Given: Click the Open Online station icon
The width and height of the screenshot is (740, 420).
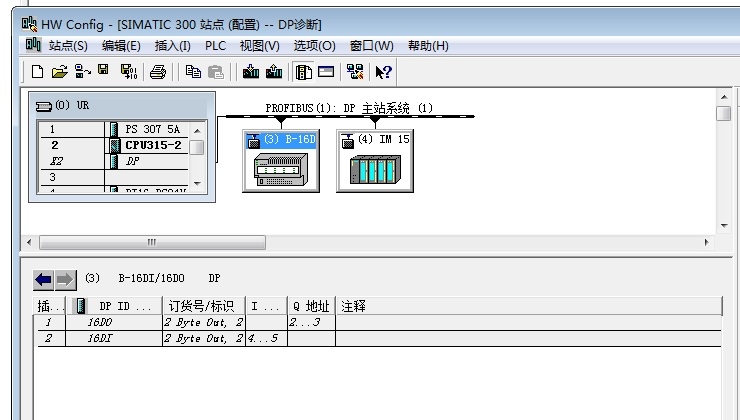Looking at the screenshot, I should [83, 71].
